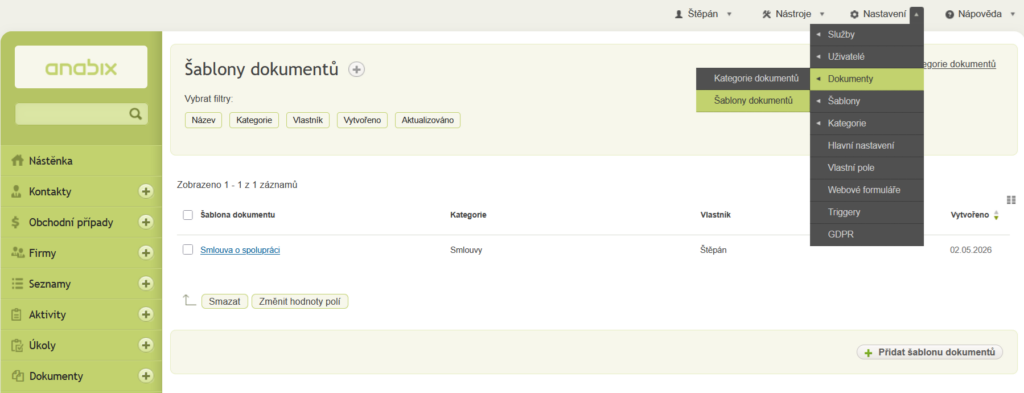The height and width of the screenshot is (393, 1024).
Task: Click Přidat šablonu dokumentů button
Action: 929,352
